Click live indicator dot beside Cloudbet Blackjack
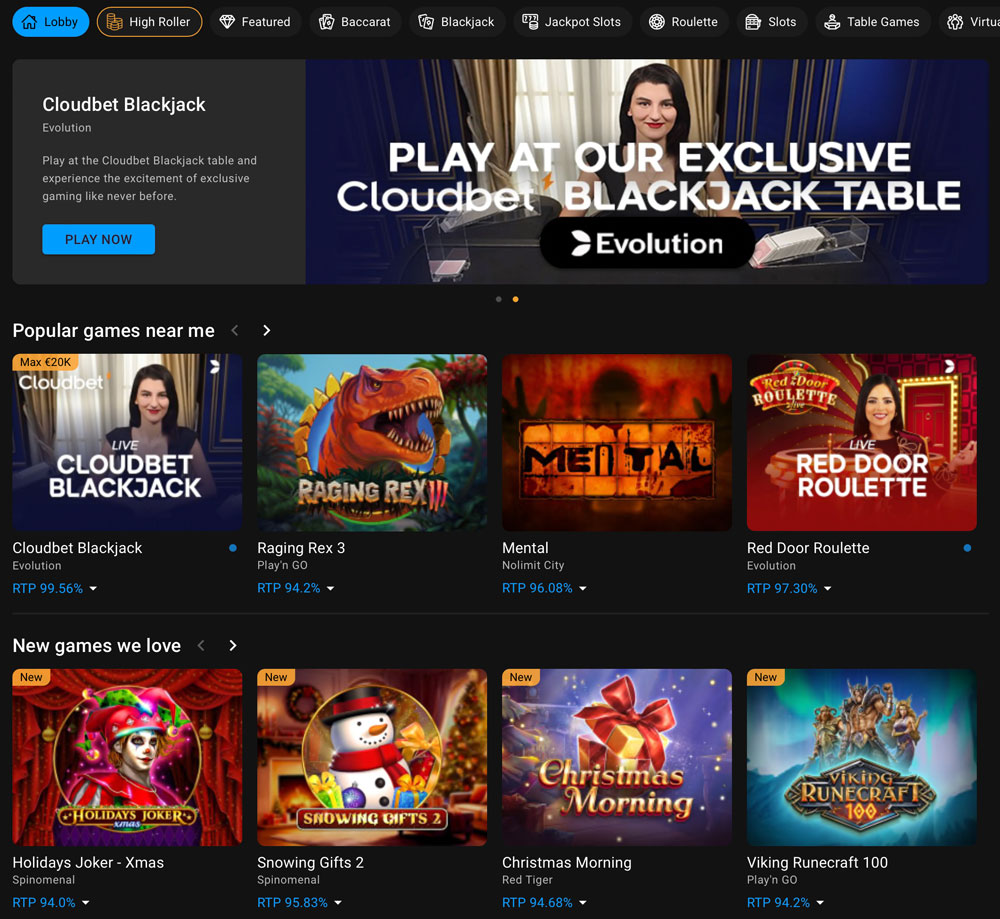This screenshot has height=919, width=1000. [233, 548]
